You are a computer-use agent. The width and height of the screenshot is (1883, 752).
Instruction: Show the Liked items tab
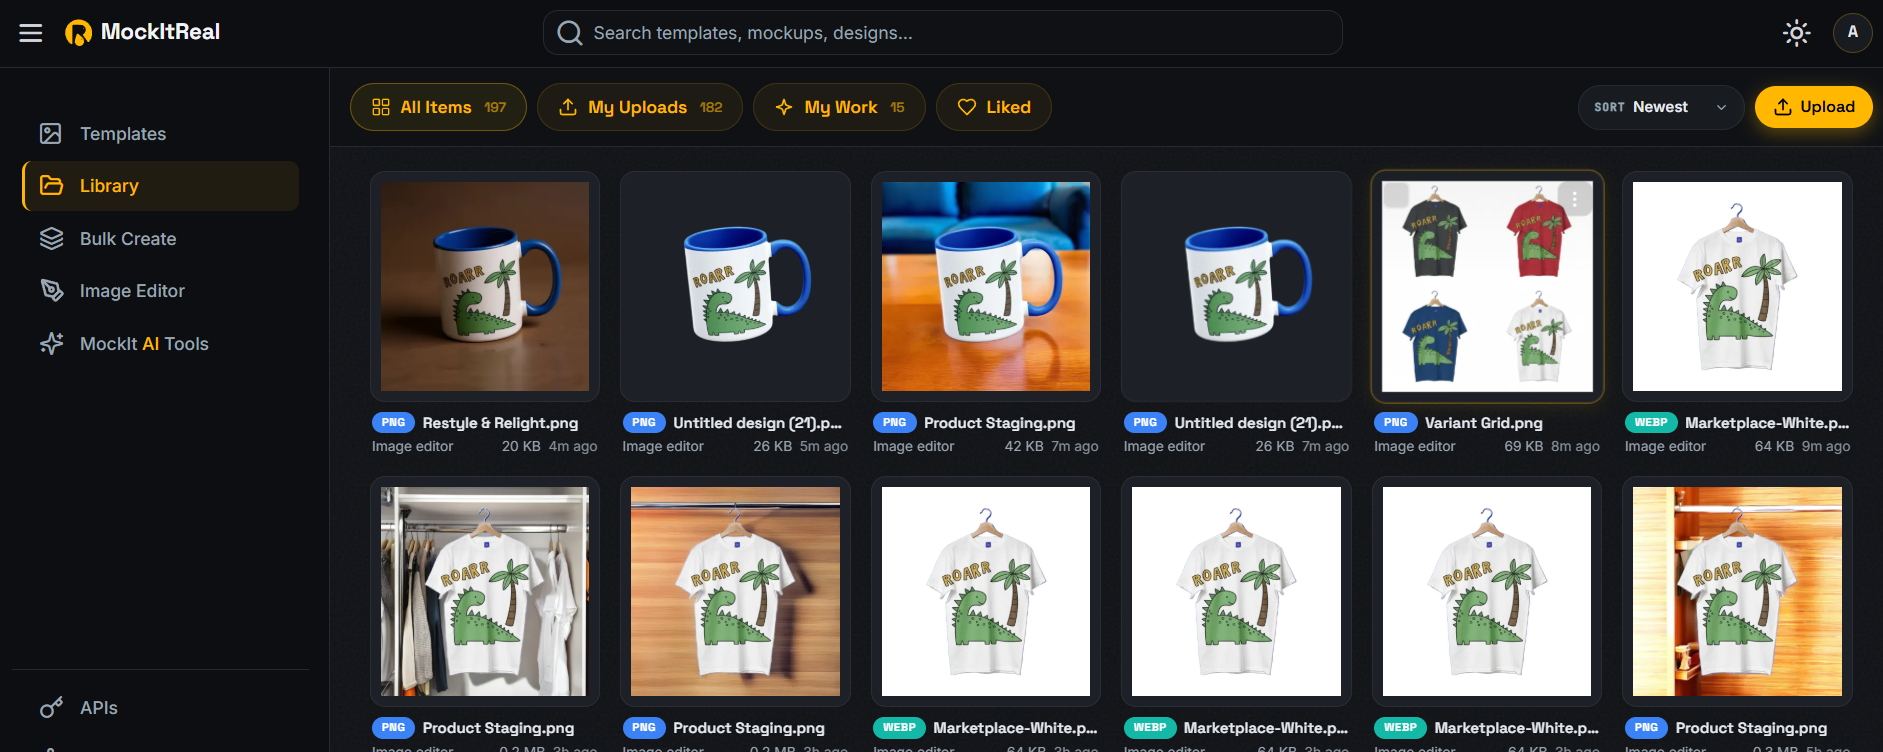click(993, 107)
